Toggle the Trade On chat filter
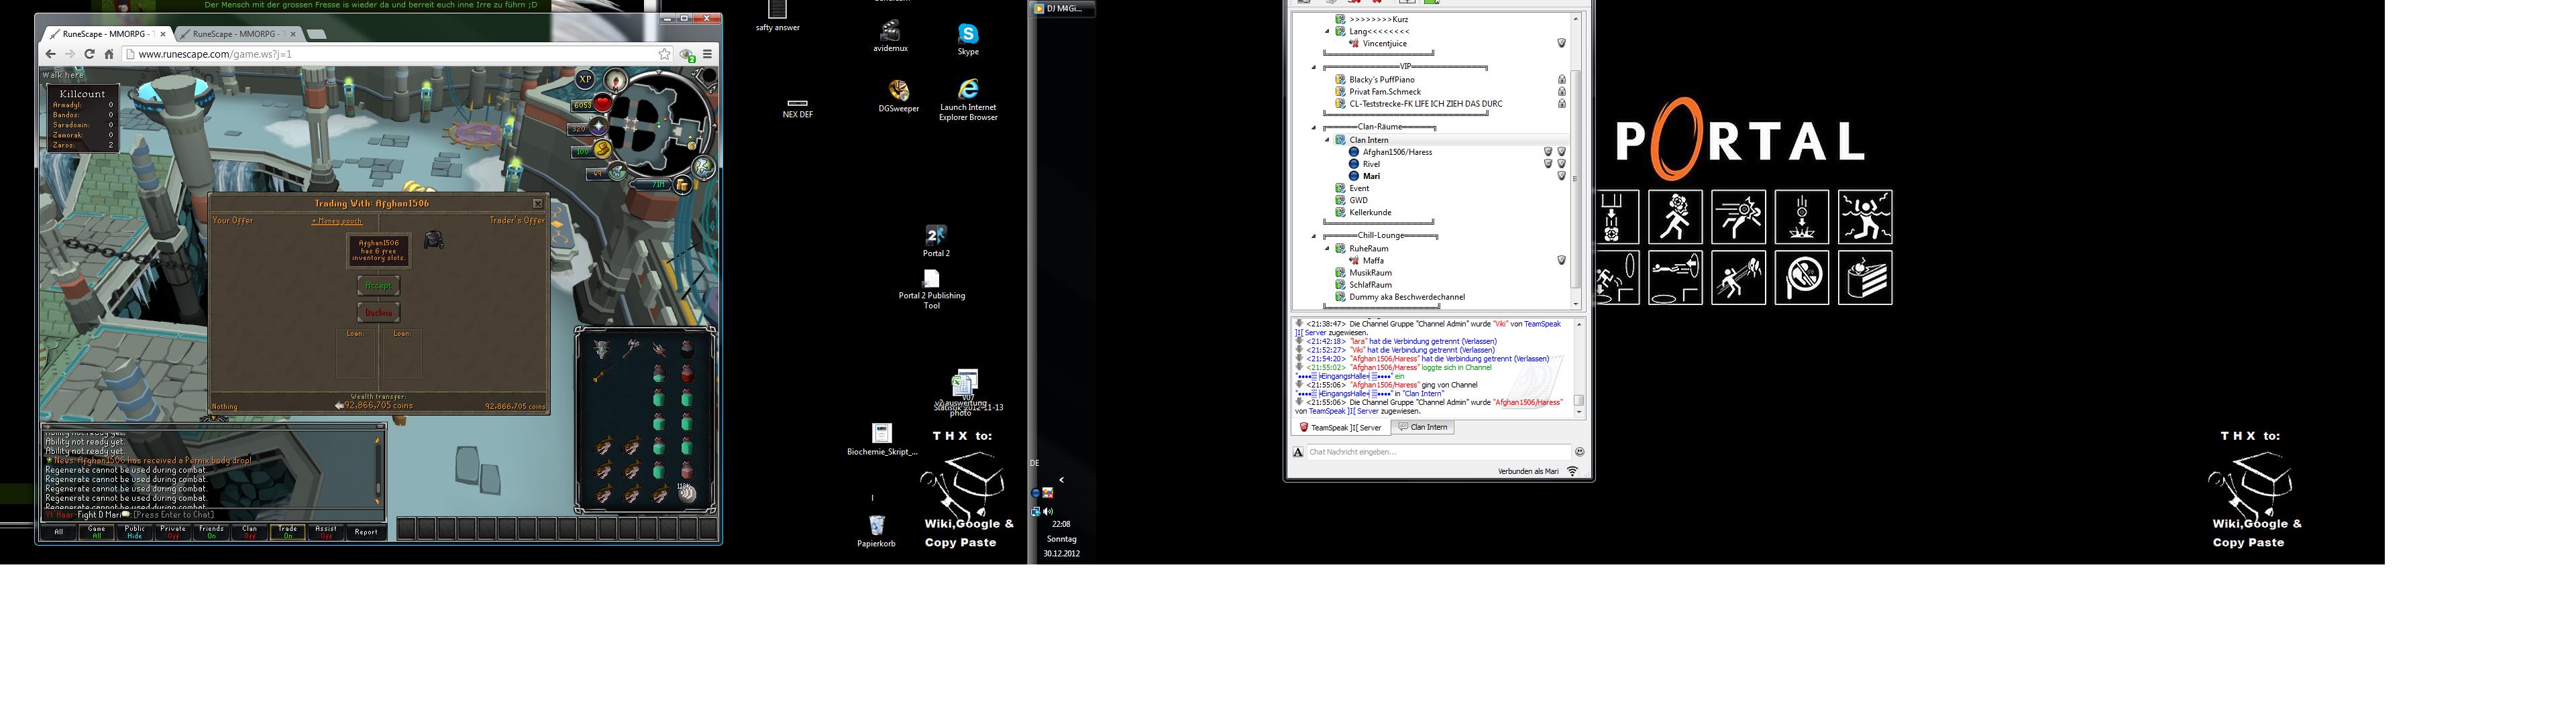 tap(287, 532)
